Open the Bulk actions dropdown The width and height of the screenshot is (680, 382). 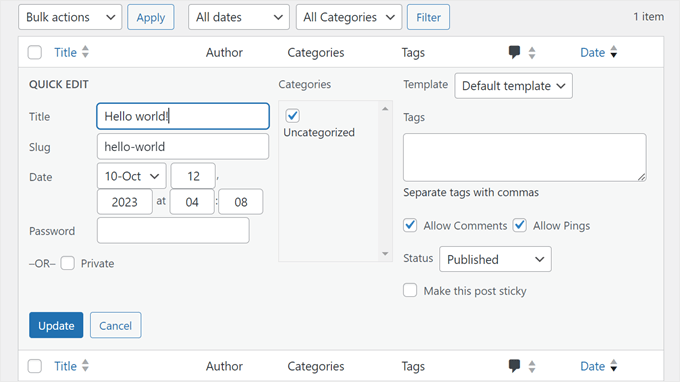pyautogui.click(x=70, y=17)
